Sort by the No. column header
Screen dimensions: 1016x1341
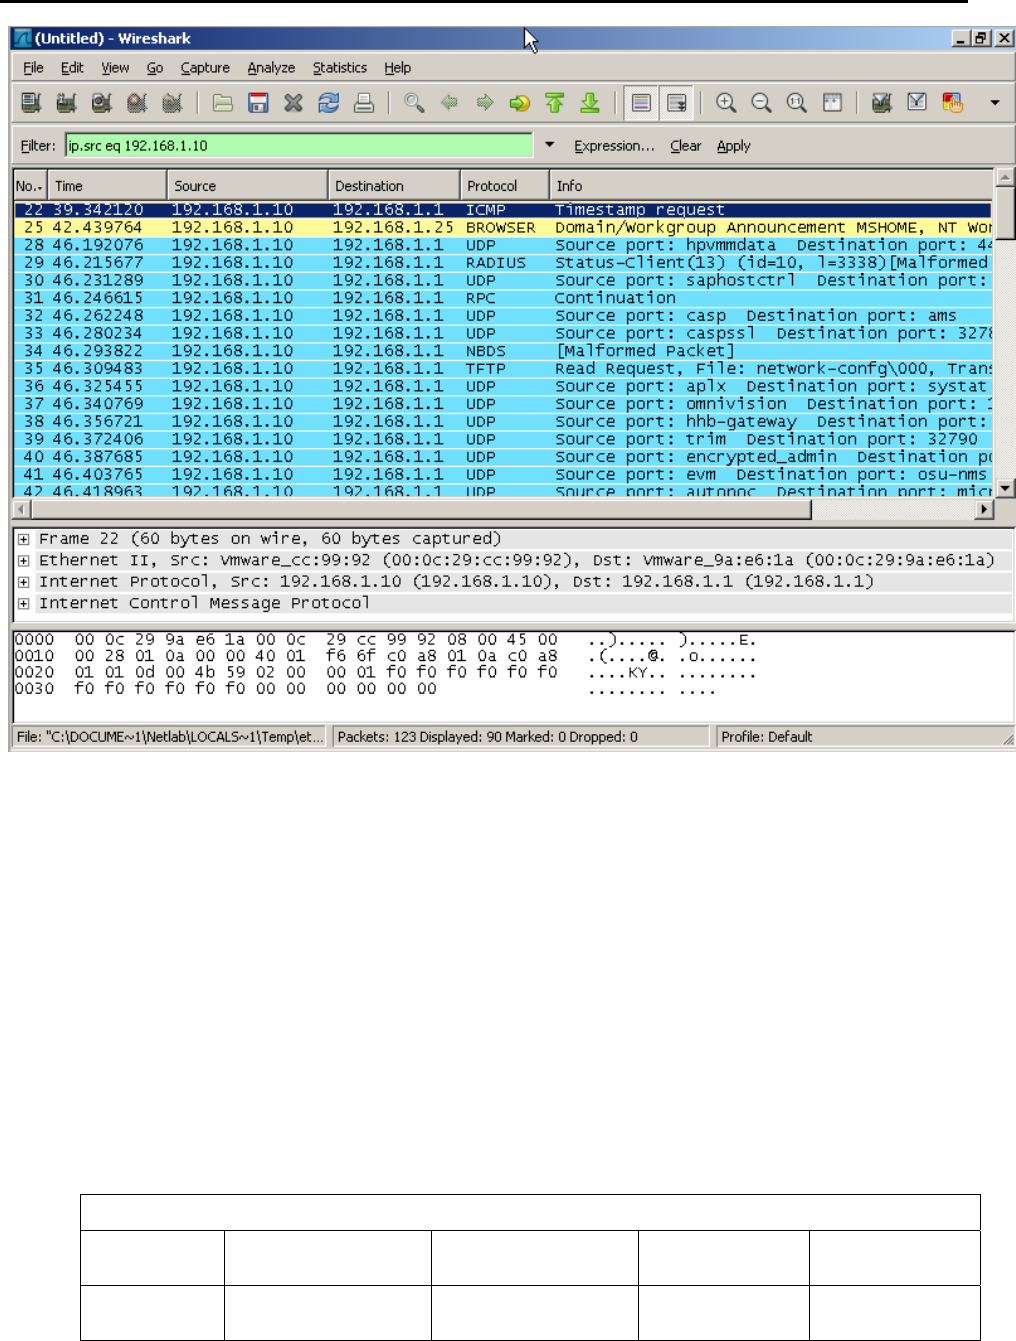pos(30,185)
